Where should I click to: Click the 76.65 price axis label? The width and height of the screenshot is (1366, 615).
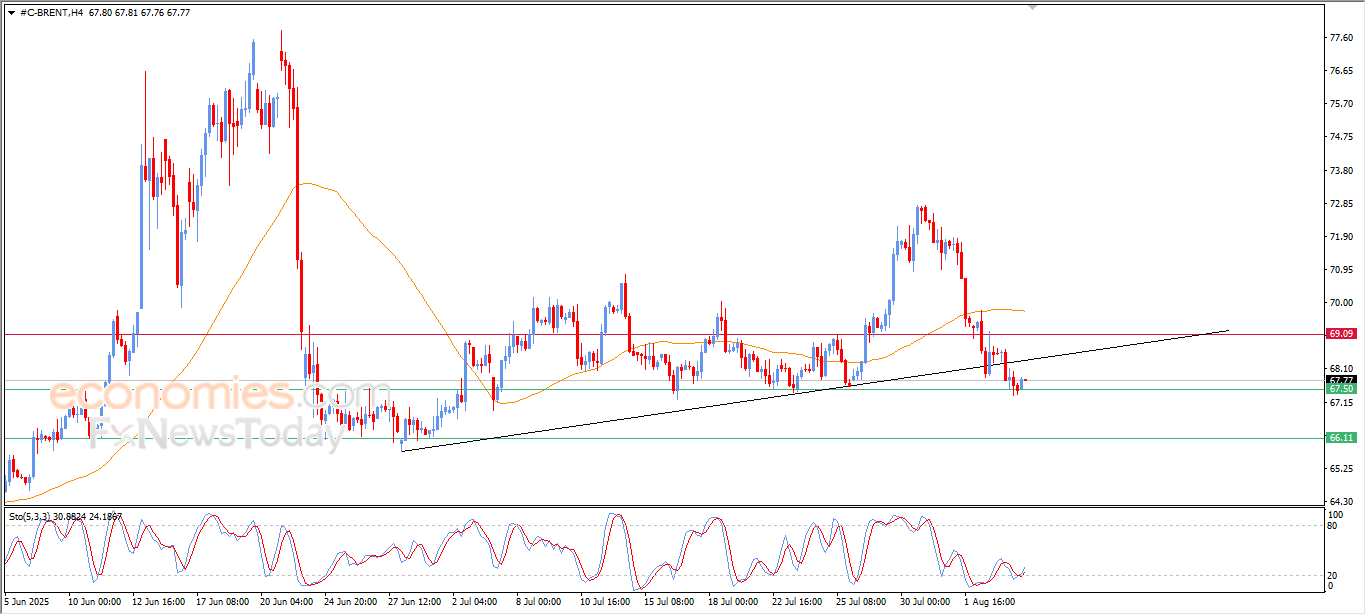pyautogui.click(x=1341, y=71)
